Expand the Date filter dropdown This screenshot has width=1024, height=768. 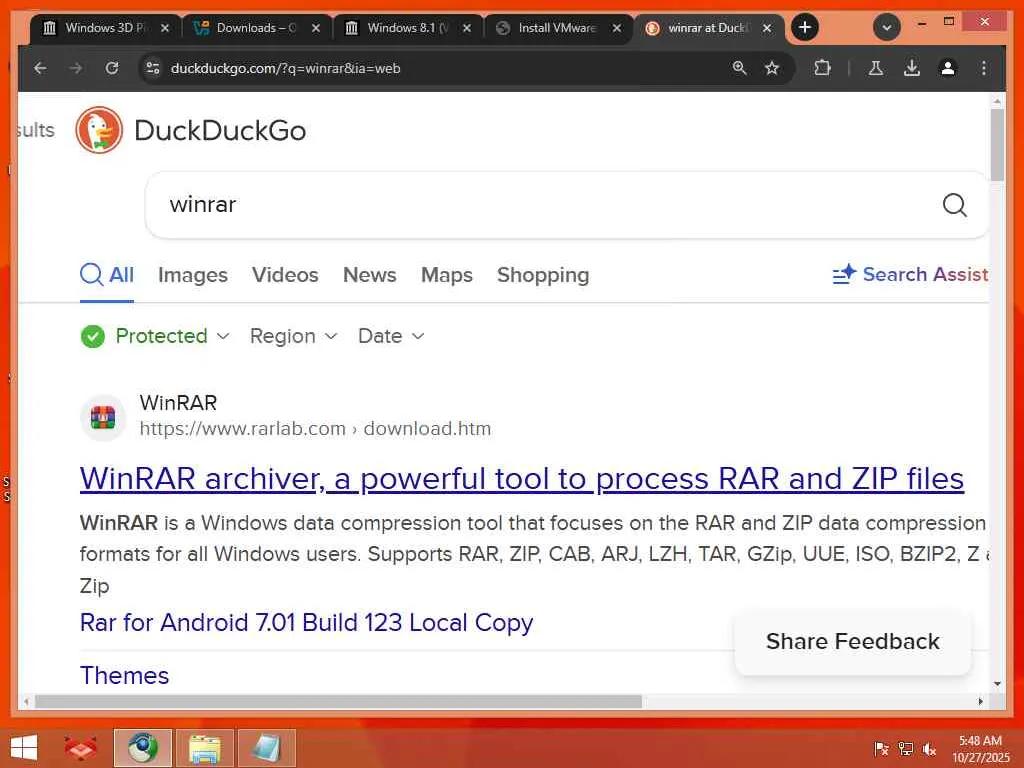coord(391,336)
